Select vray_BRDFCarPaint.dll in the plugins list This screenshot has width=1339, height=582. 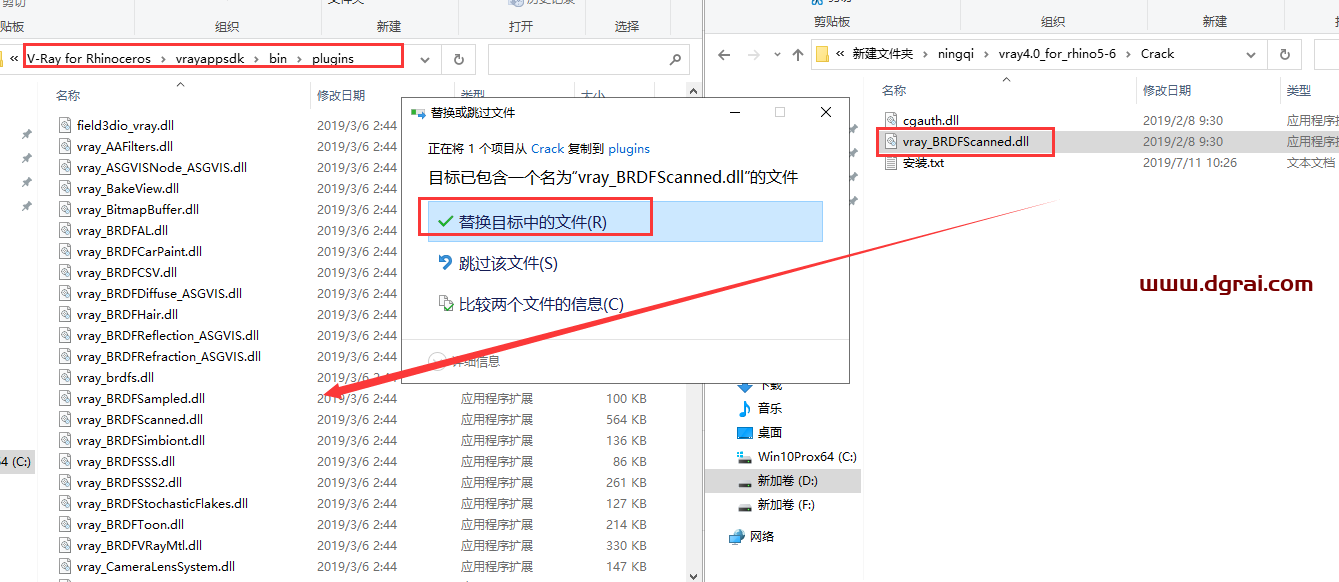(x=139, y=252)
